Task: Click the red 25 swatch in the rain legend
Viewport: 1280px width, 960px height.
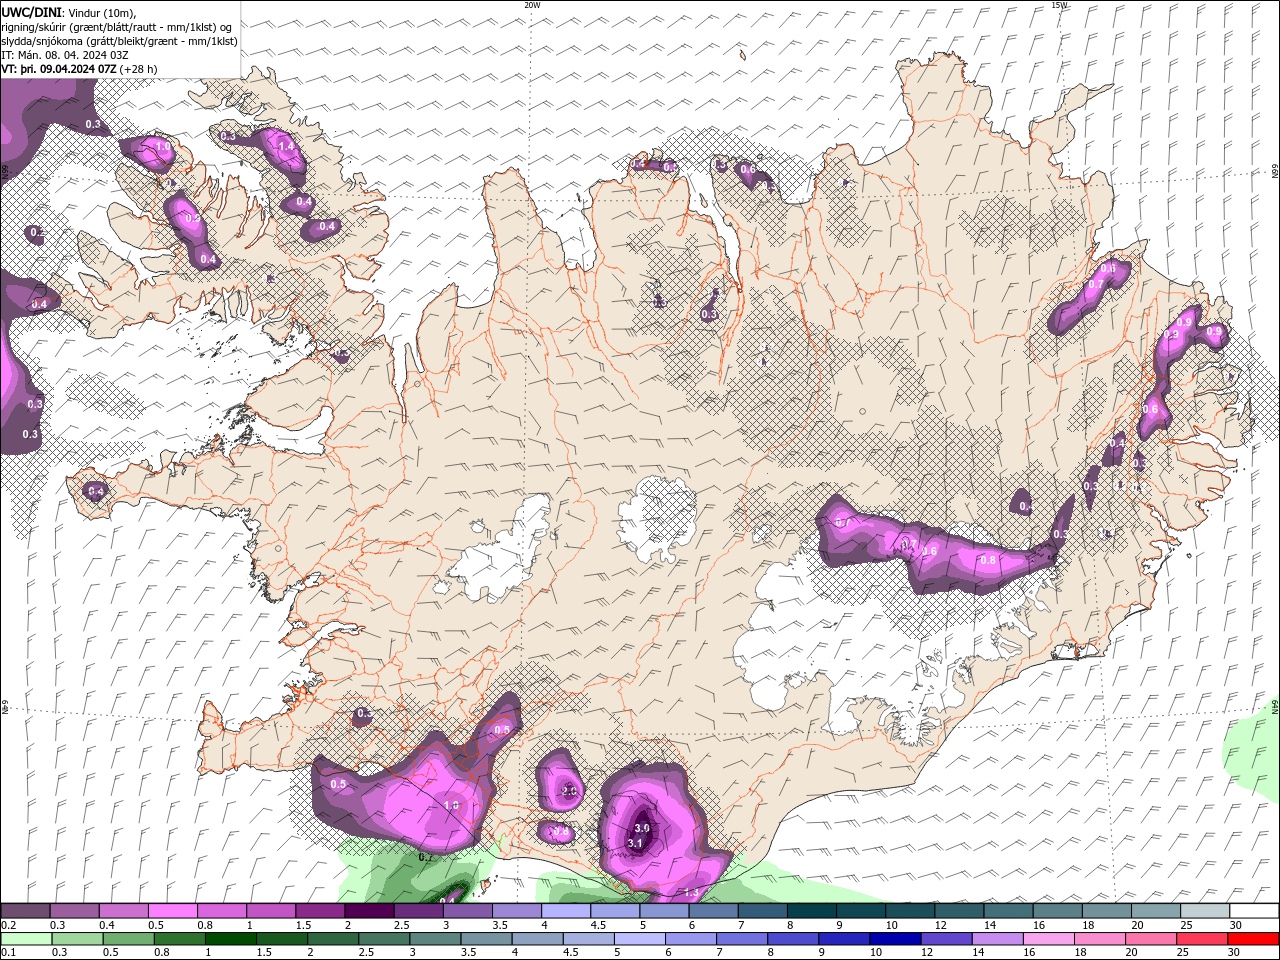Action: tap(1201, 939)
